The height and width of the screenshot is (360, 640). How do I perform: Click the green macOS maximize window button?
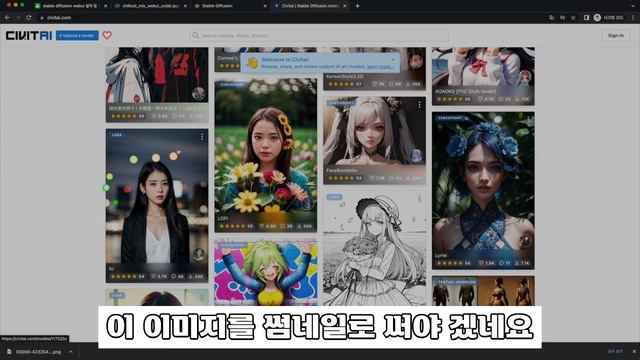click(23, 5)
